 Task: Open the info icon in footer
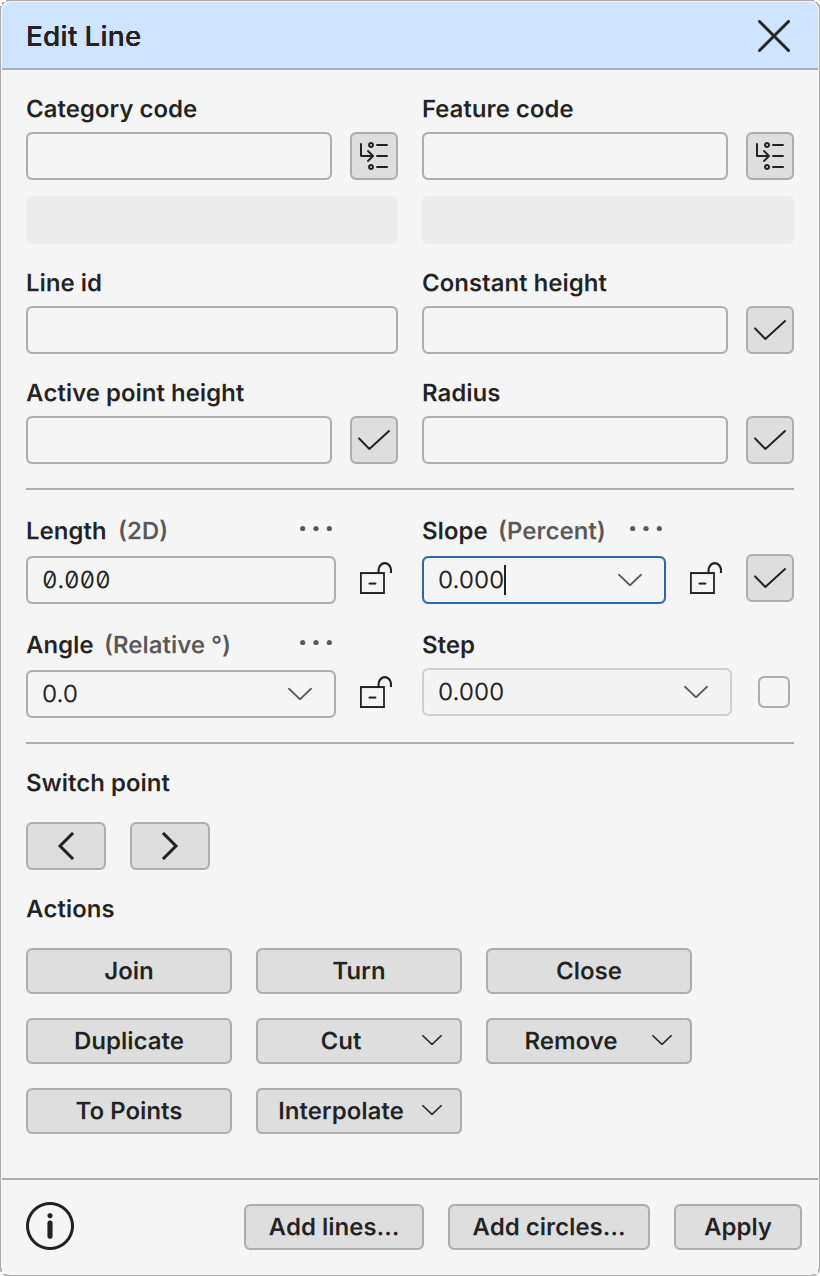50,1226
